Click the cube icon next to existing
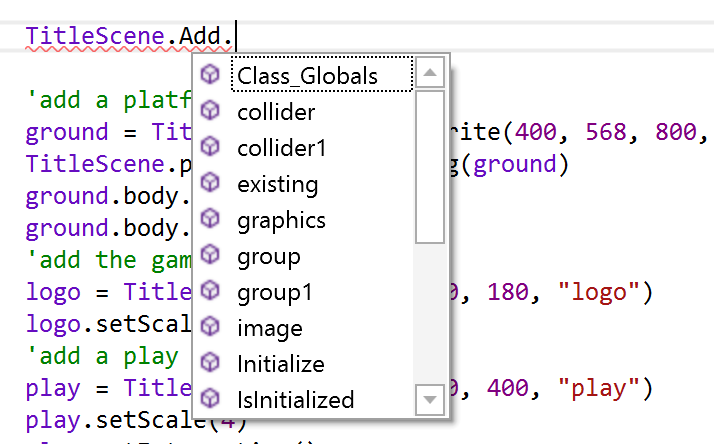 click(x=210, y=184)
